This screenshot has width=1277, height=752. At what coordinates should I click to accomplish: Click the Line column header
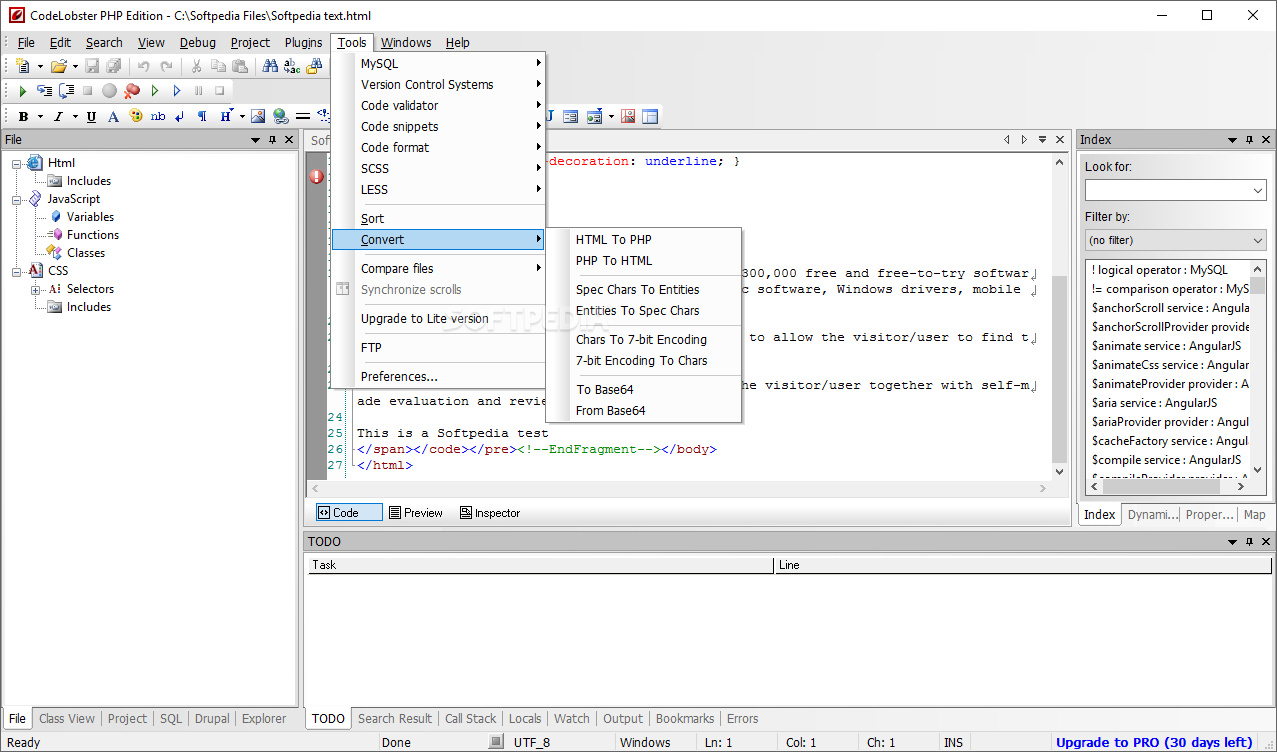(1022, 565)
